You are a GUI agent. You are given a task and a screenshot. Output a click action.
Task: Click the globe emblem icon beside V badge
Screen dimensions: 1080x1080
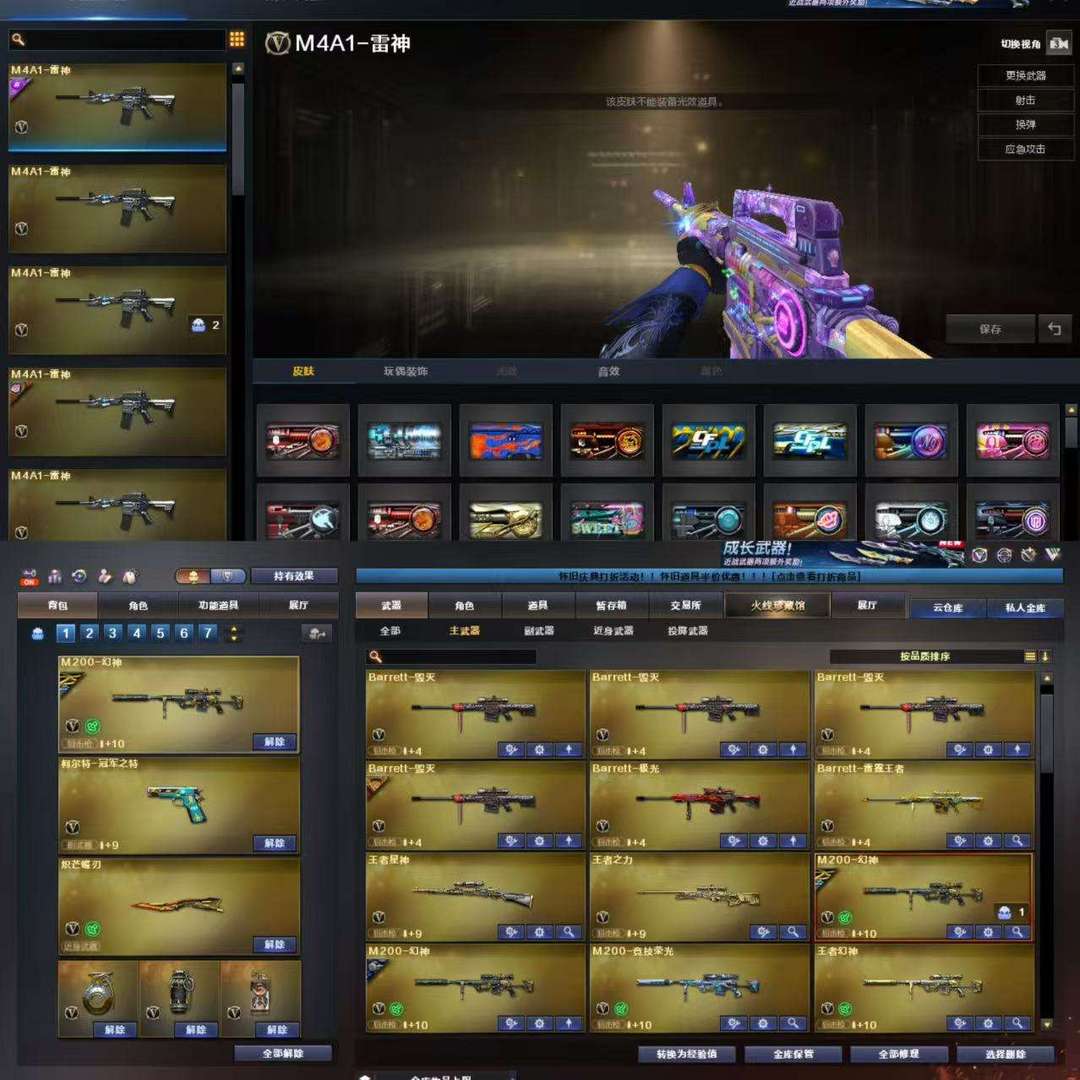1004,555
